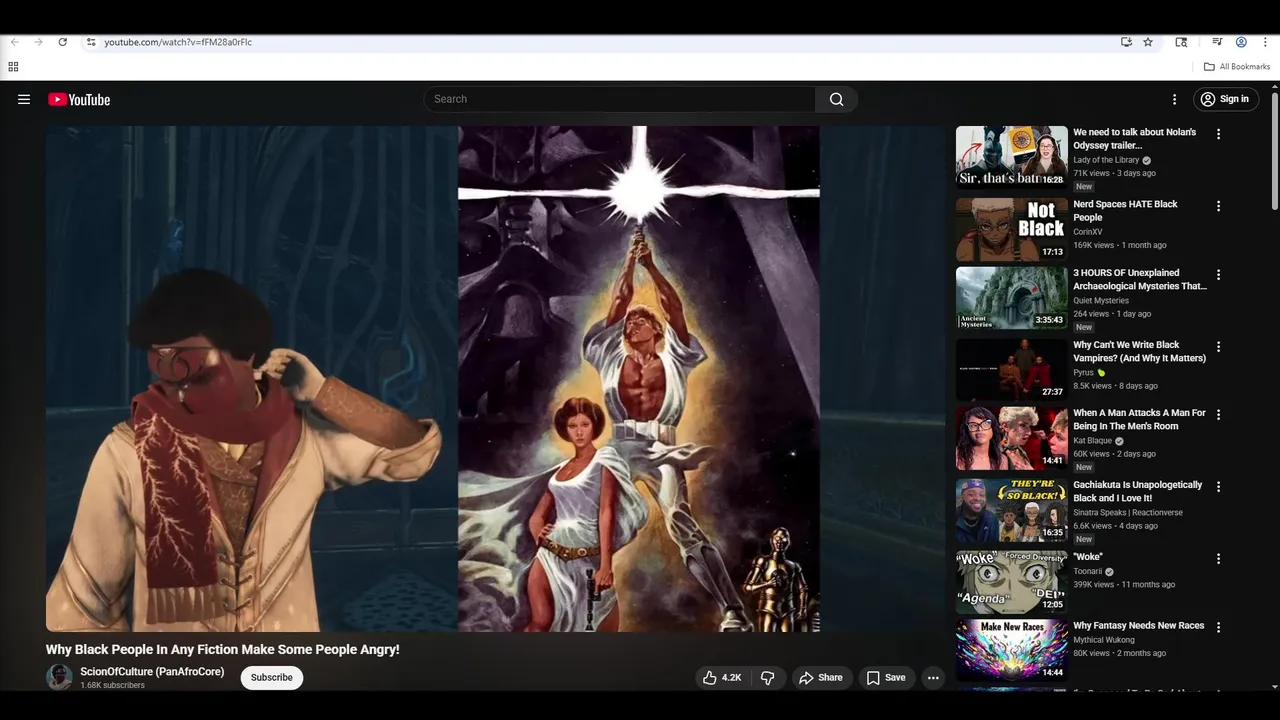This screenshot has width=1280, height=720.
Task: Click the Sign in button
Action: point(1226,99)
